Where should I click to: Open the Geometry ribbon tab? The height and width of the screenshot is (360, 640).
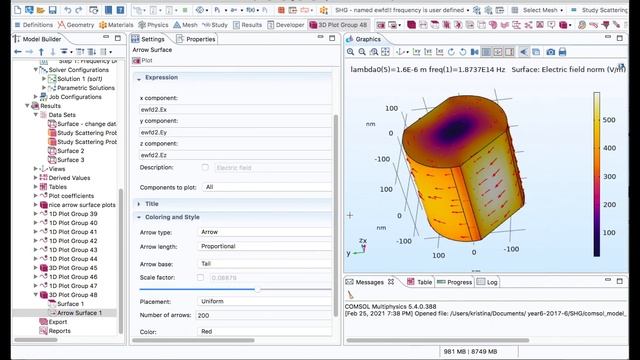tap(76, 25)
